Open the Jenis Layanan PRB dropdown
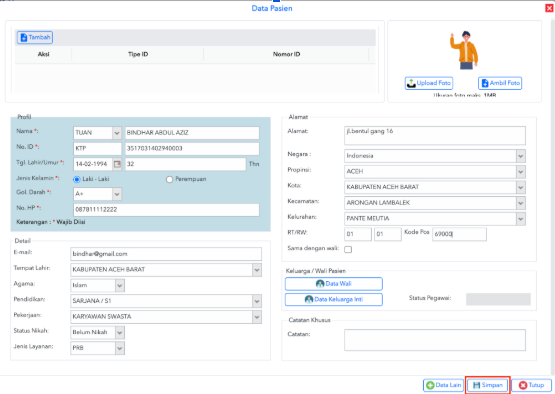The height and width of the screenshot is (394, 555). click(120, 348)
